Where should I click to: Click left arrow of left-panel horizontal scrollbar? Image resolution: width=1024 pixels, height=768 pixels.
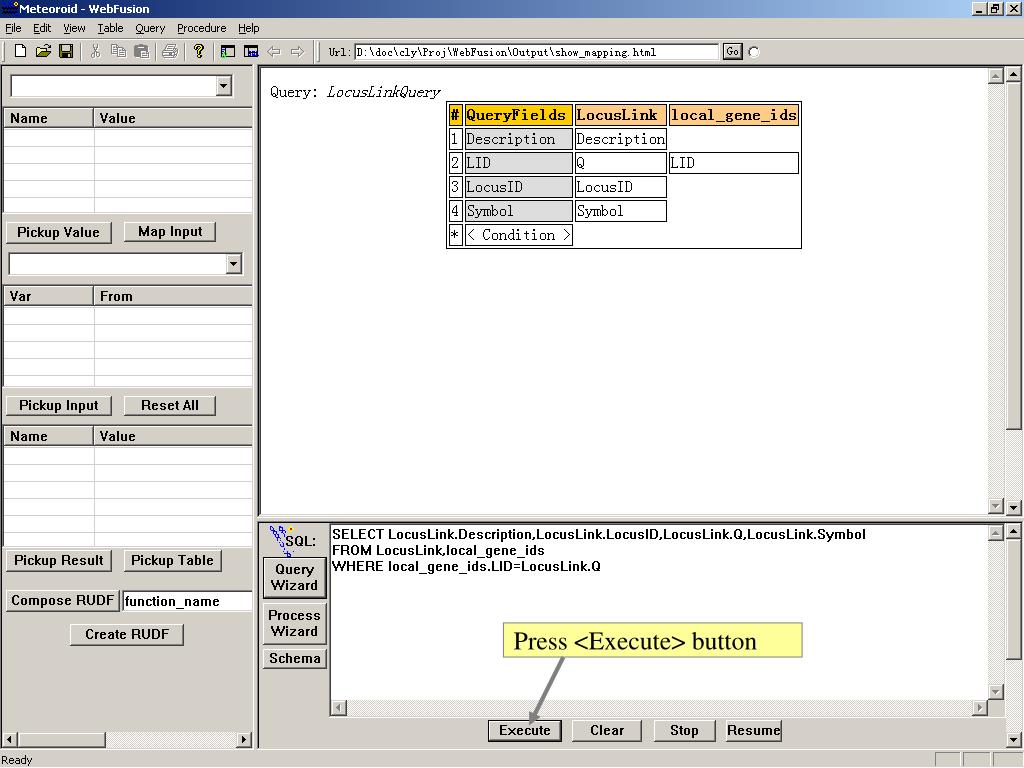tap(8, 739)
